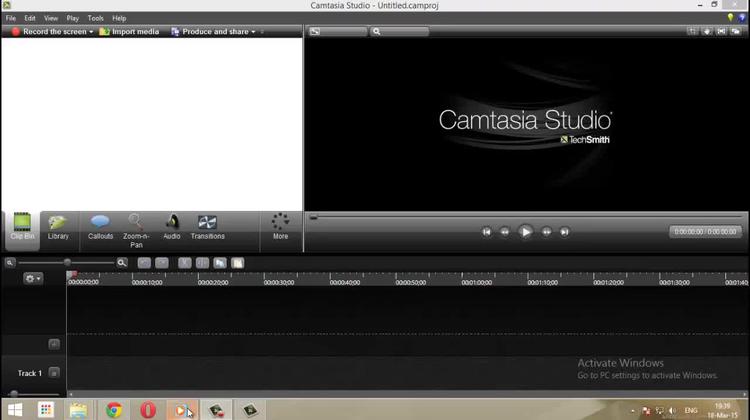
Task: Click Produce and share button
Action: click(210, 32)
